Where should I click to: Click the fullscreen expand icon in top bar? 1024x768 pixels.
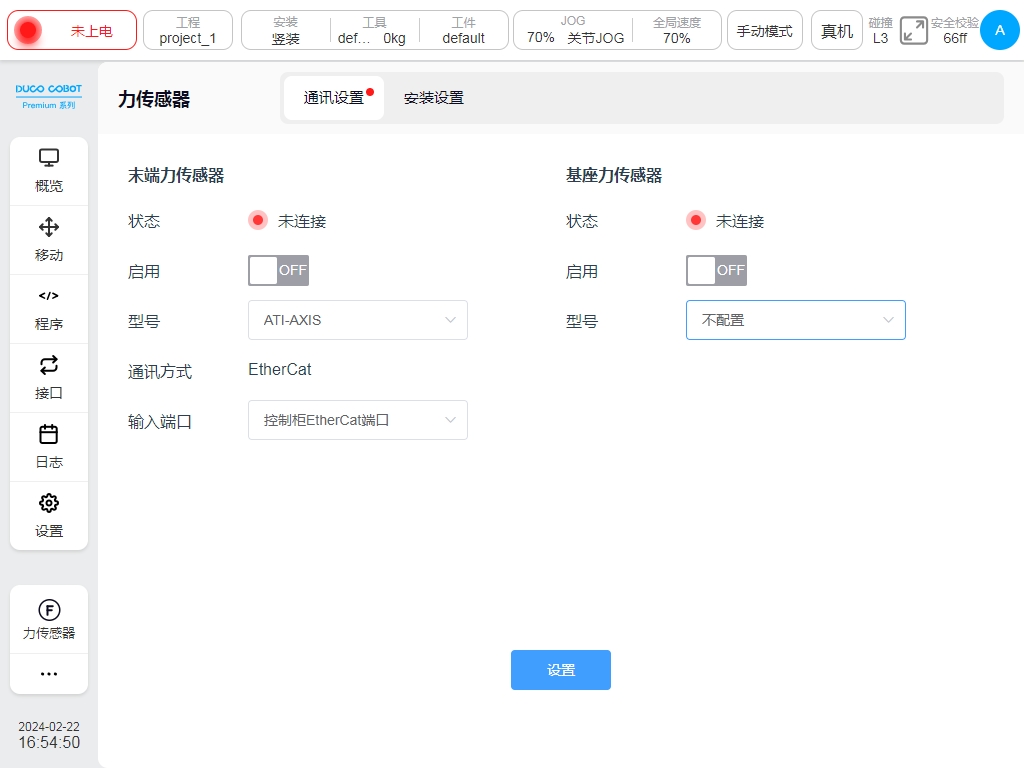913,30
